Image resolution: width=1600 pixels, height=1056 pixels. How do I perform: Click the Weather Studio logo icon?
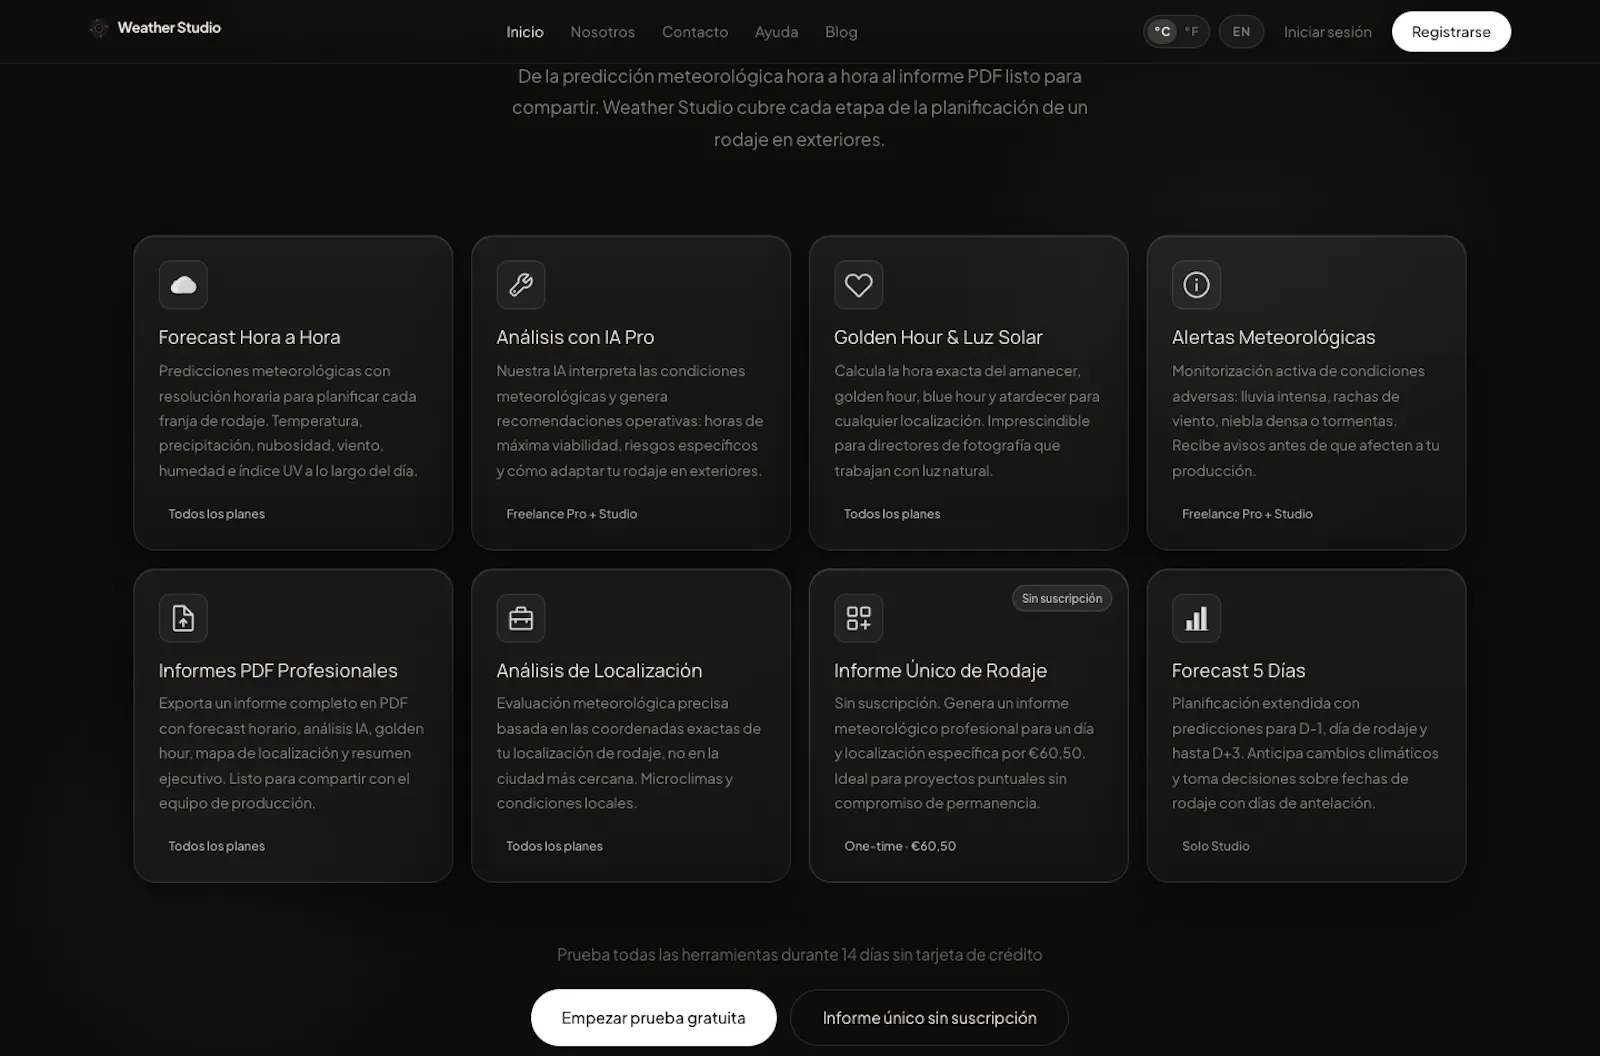99,28
